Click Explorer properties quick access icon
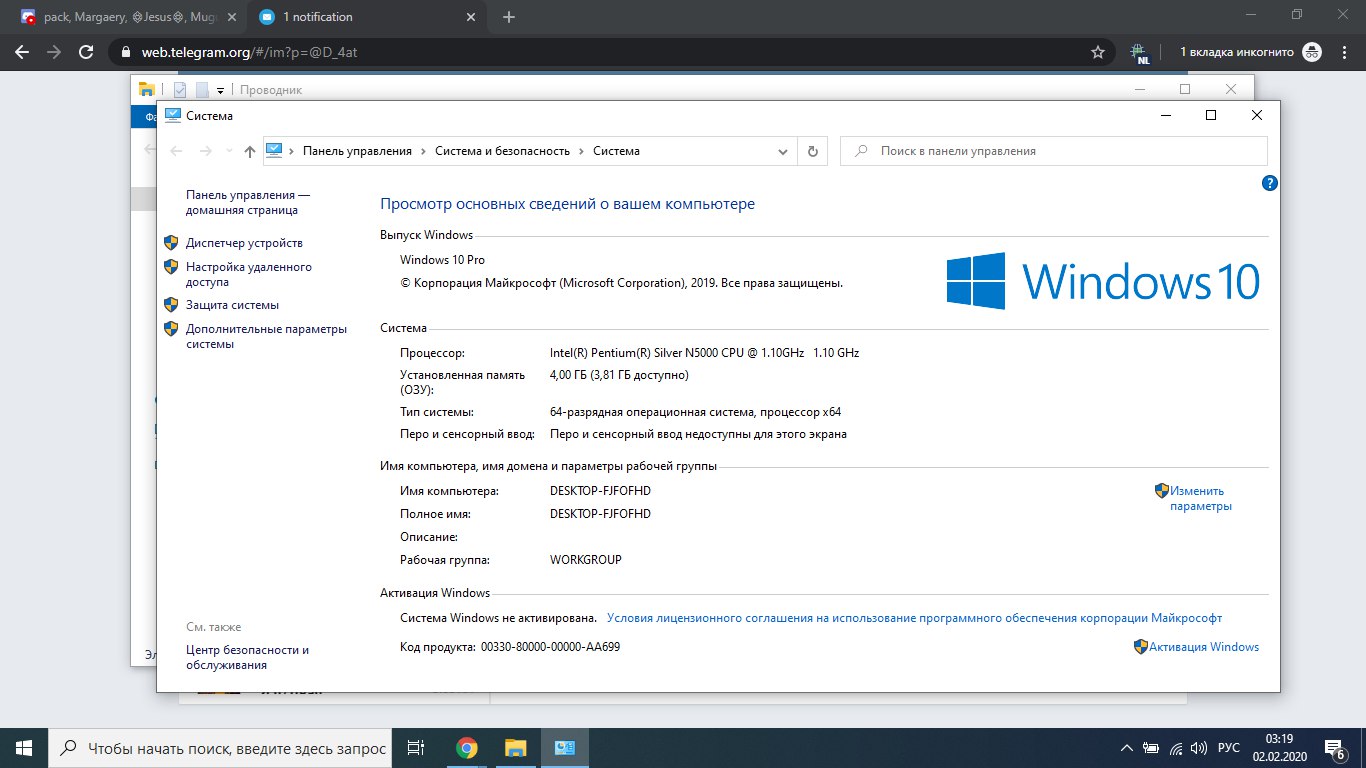The image size is (1366, 768). point(180,89)
